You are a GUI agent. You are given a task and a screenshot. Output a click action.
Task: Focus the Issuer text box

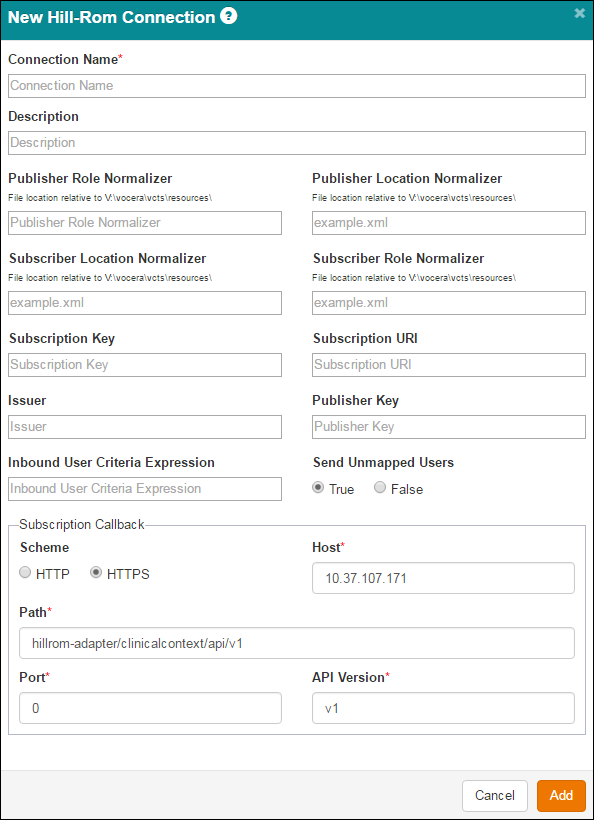click(x=145, y=427)
